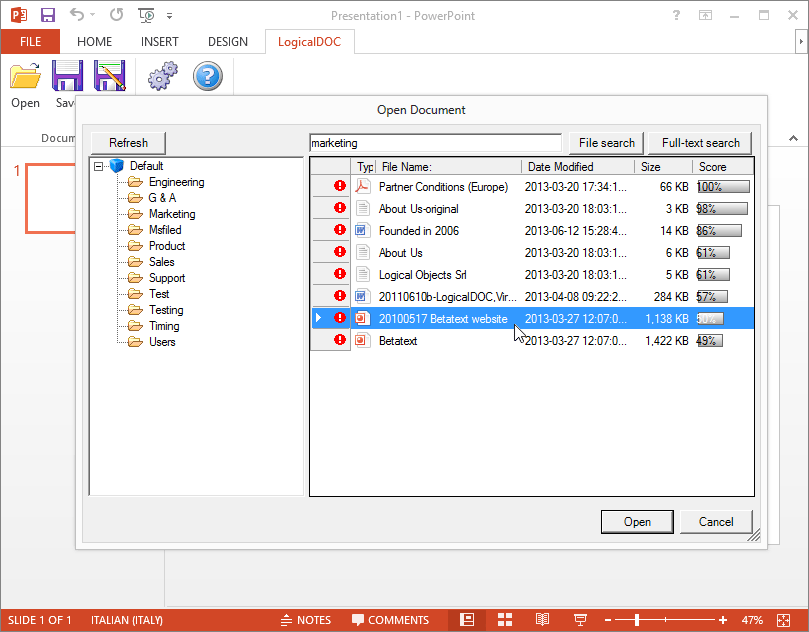Open the FILE tab
Image resolution: width=809 pixels, height=632 pixels.
(30, 42)
